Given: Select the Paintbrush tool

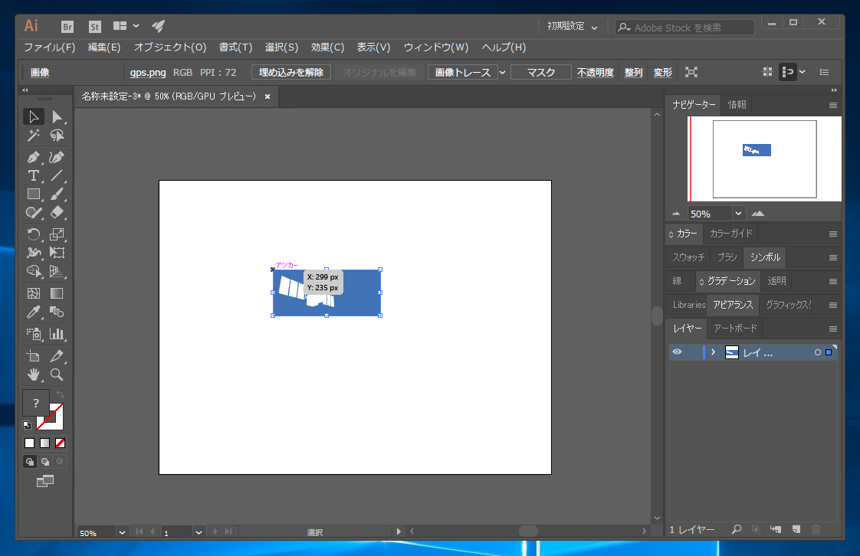Looking at the screenshot, I should point(57,194).
